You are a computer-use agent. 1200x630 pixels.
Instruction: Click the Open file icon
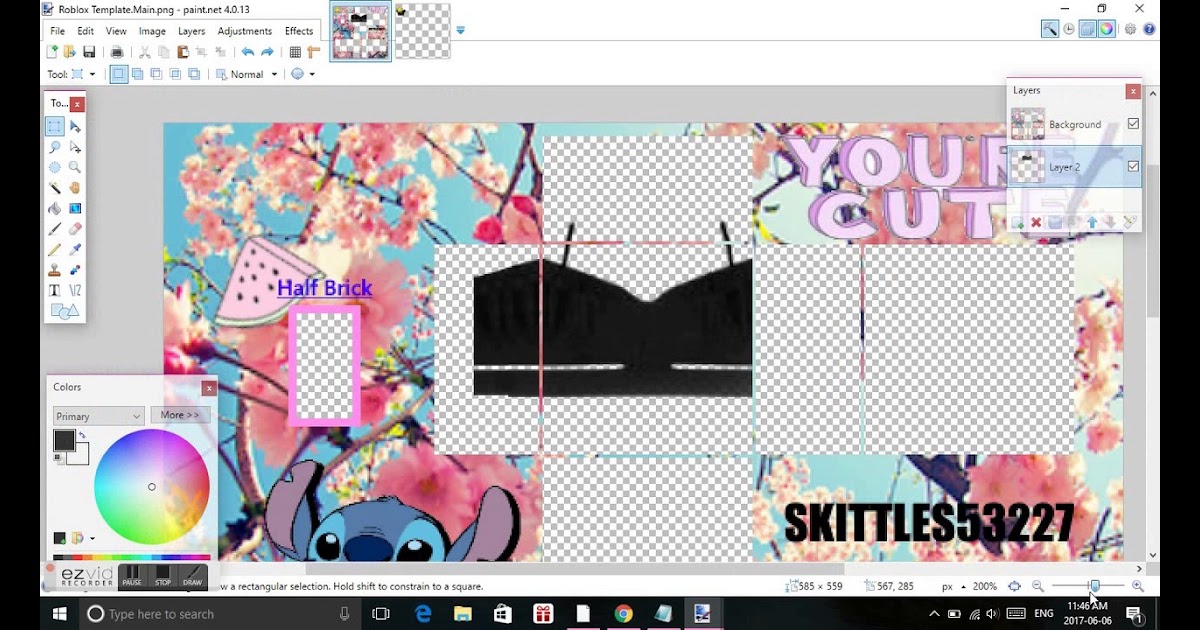tap(70, 52)
